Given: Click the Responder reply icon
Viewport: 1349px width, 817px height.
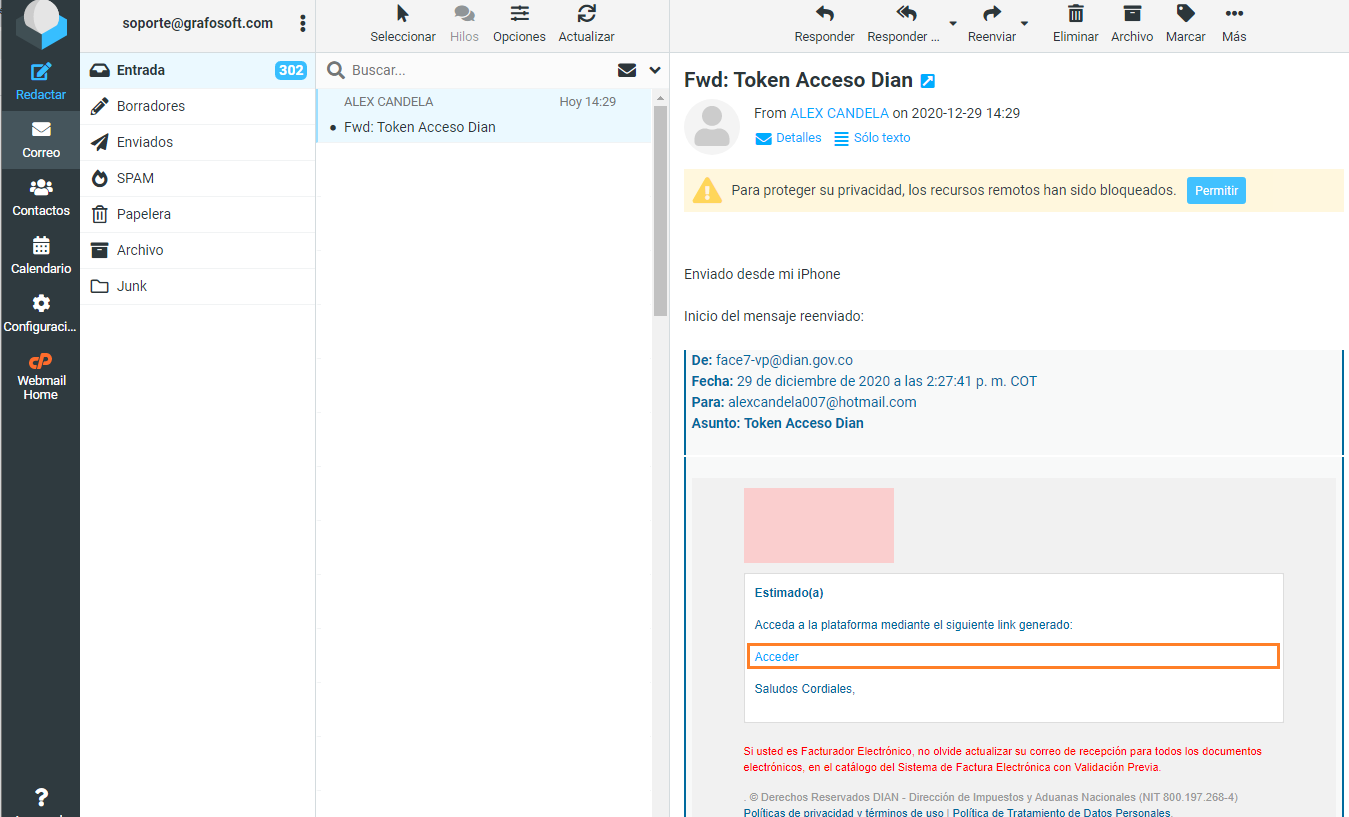Looking at the screenshot, I should tap(824, 14).
